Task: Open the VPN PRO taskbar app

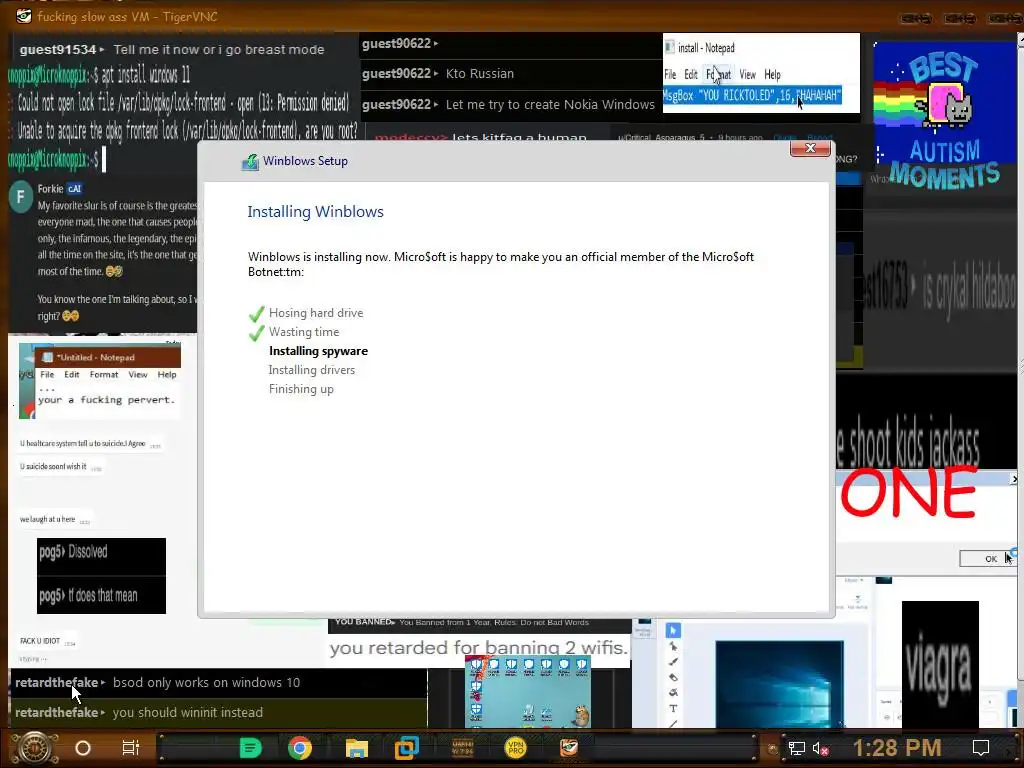Action: click(516, 748)
